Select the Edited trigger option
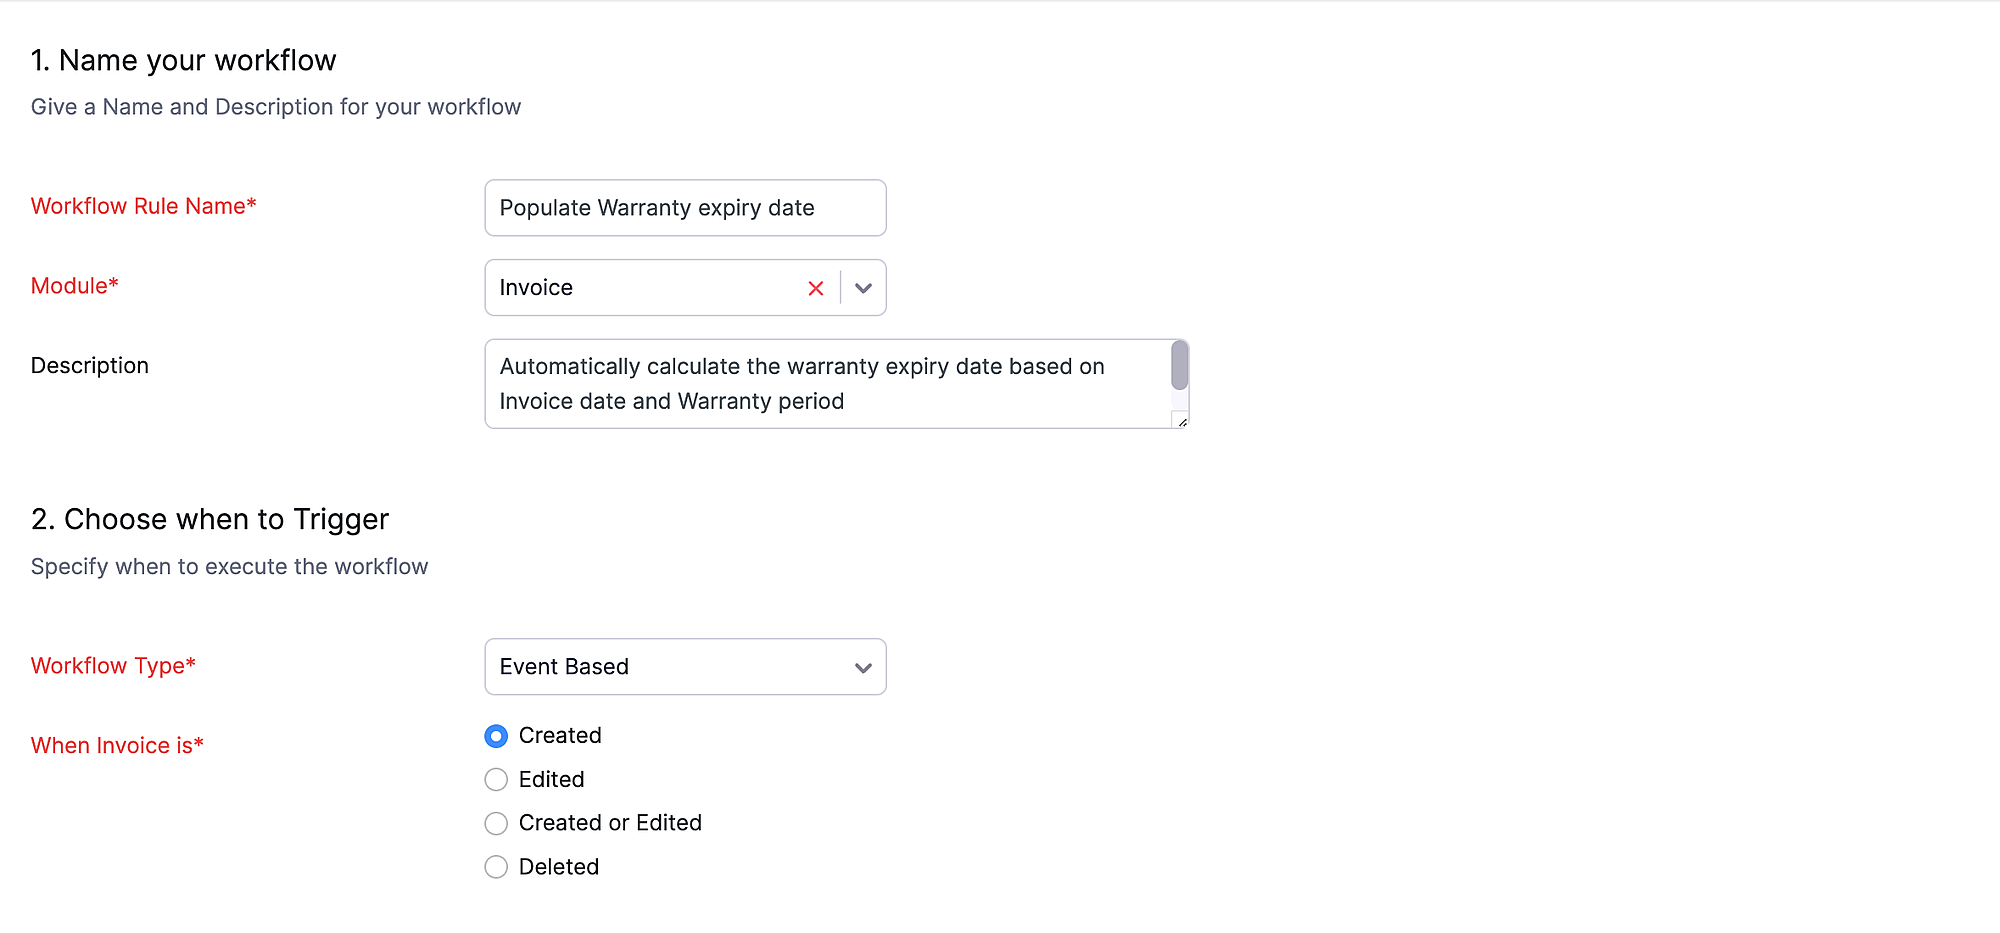The image size is (2000, 933). pos(496,779)
